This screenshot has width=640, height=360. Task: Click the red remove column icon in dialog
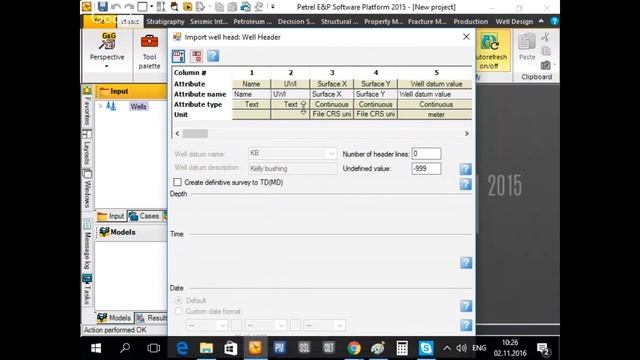point(196,56)
